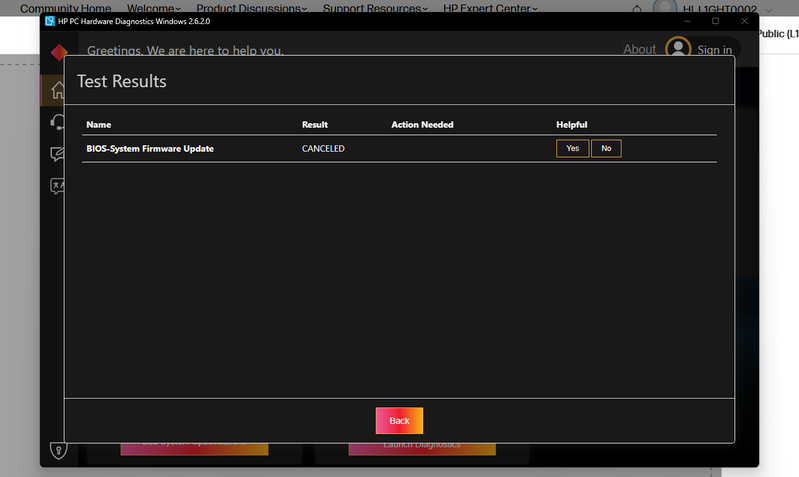Open Community Home in browser behind

(65, 8)
